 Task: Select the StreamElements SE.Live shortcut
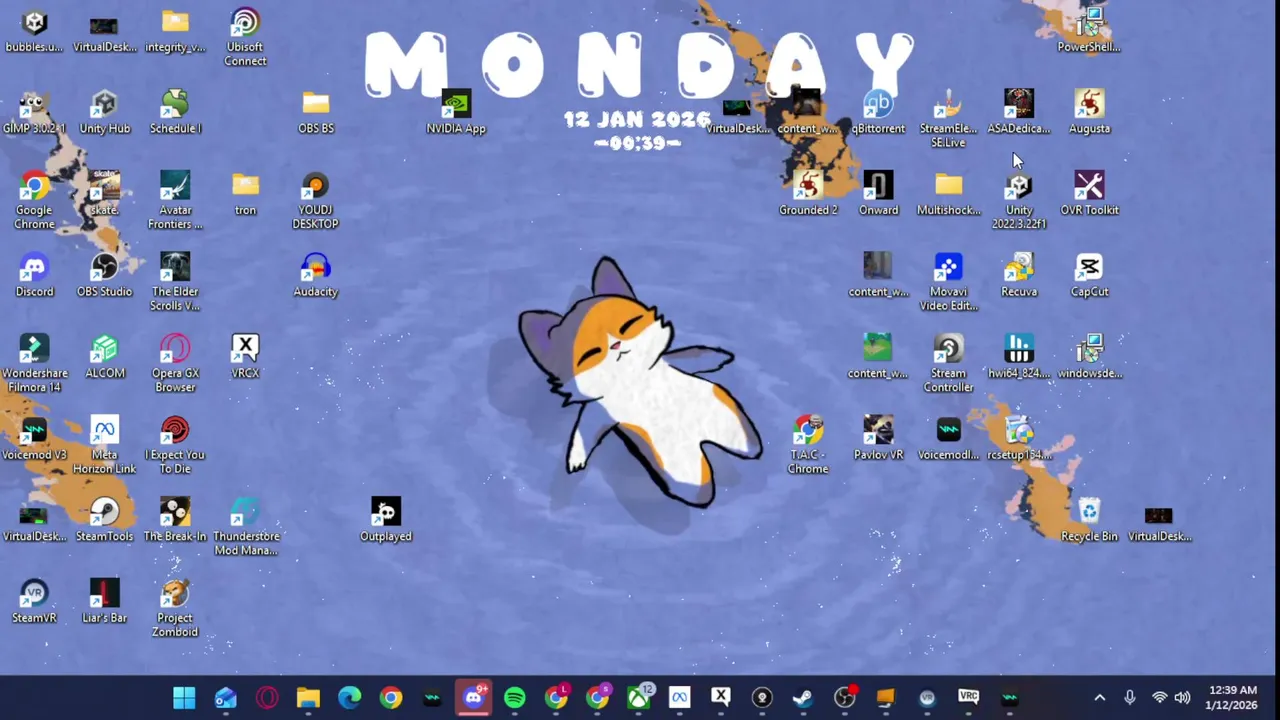tap(948, 119)
